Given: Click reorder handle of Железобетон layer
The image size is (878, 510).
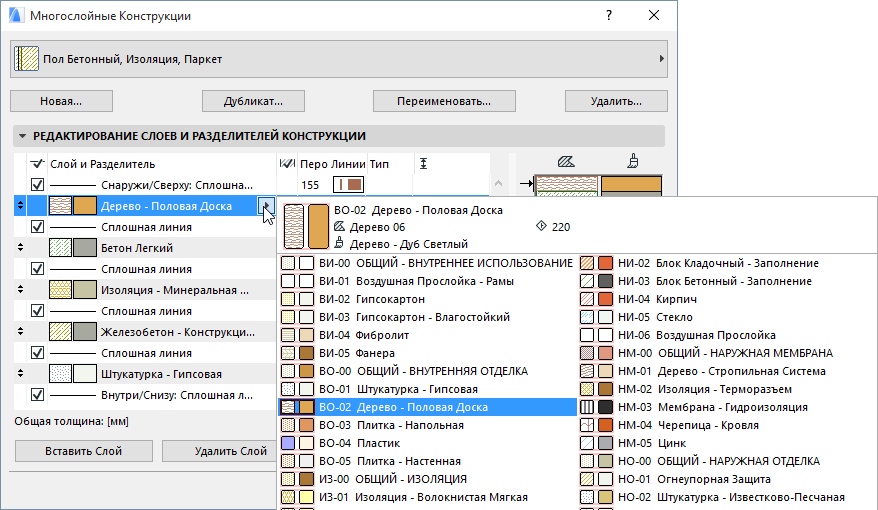Looking at the screenshot, I should coord(20,331).
